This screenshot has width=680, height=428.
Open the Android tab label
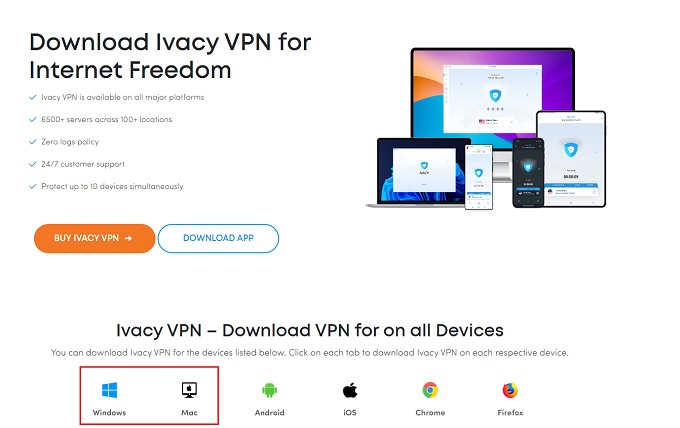coord(269,412)
